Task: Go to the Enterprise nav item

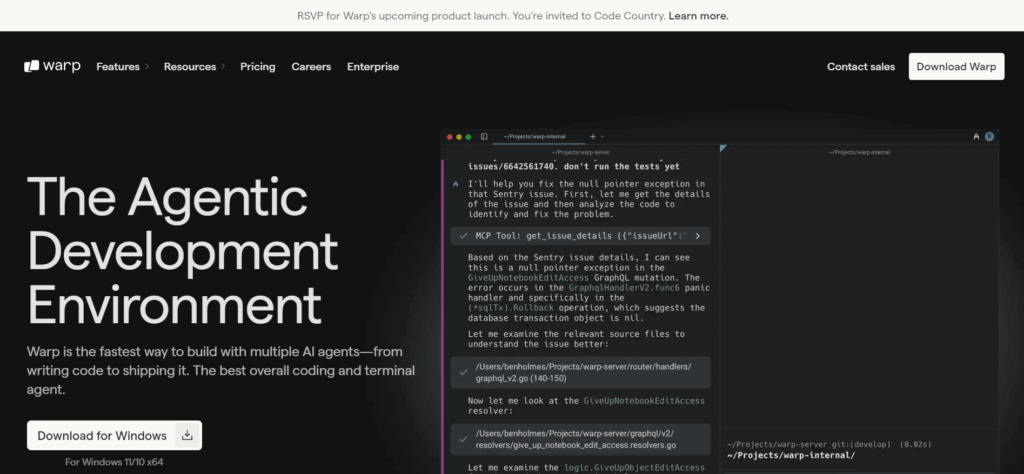Action: [373, 67]
